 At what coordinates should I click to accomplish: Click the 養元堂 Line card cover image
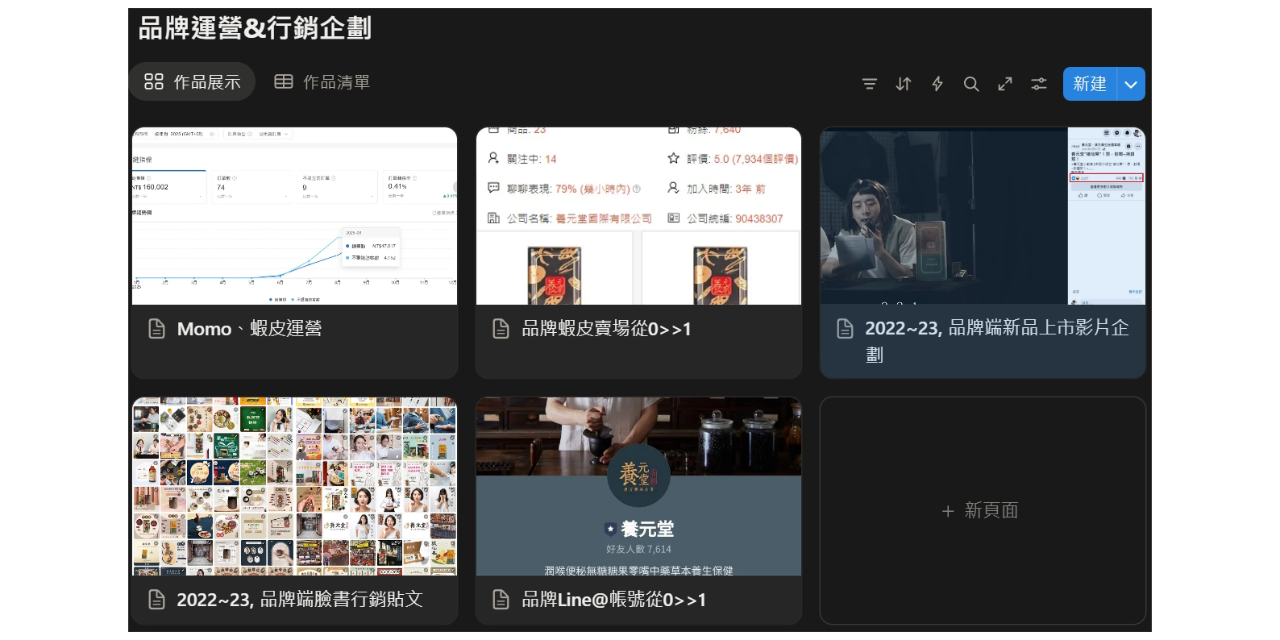click(x=638, y=487)
